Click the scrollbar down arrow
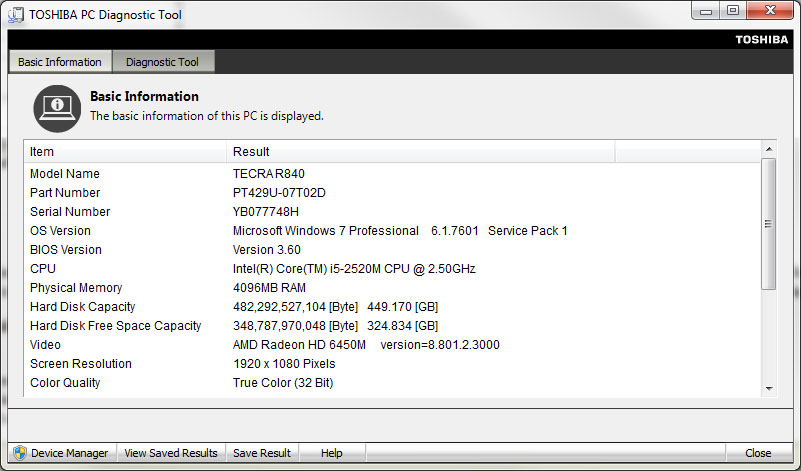Image resolution: width=801 pixels, height=471 pixels. click(x=769, y=389)
